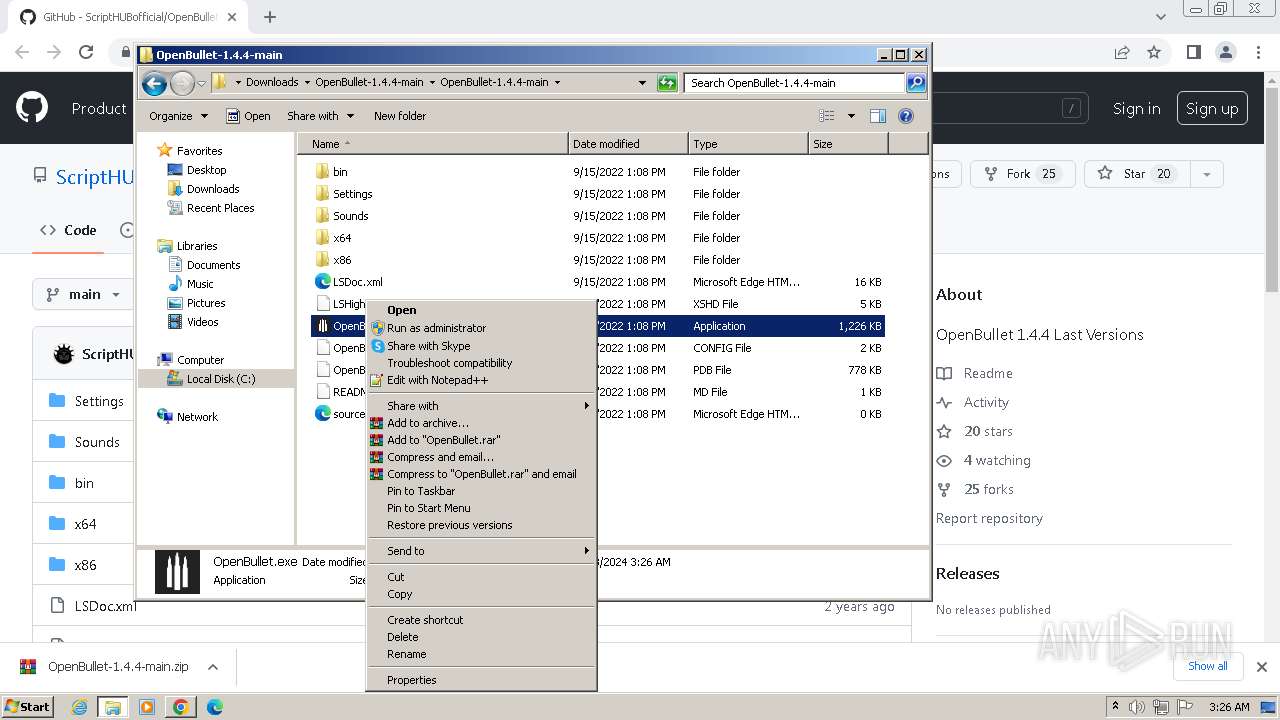
Task: Click the Activity link in About section
Action: pos(986,402)
